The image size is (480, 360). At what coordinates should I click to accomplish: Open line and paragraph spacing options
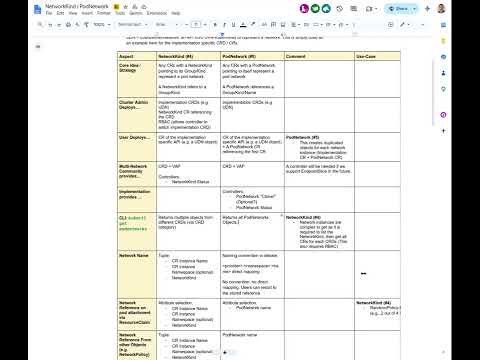(x=306, y=24)
